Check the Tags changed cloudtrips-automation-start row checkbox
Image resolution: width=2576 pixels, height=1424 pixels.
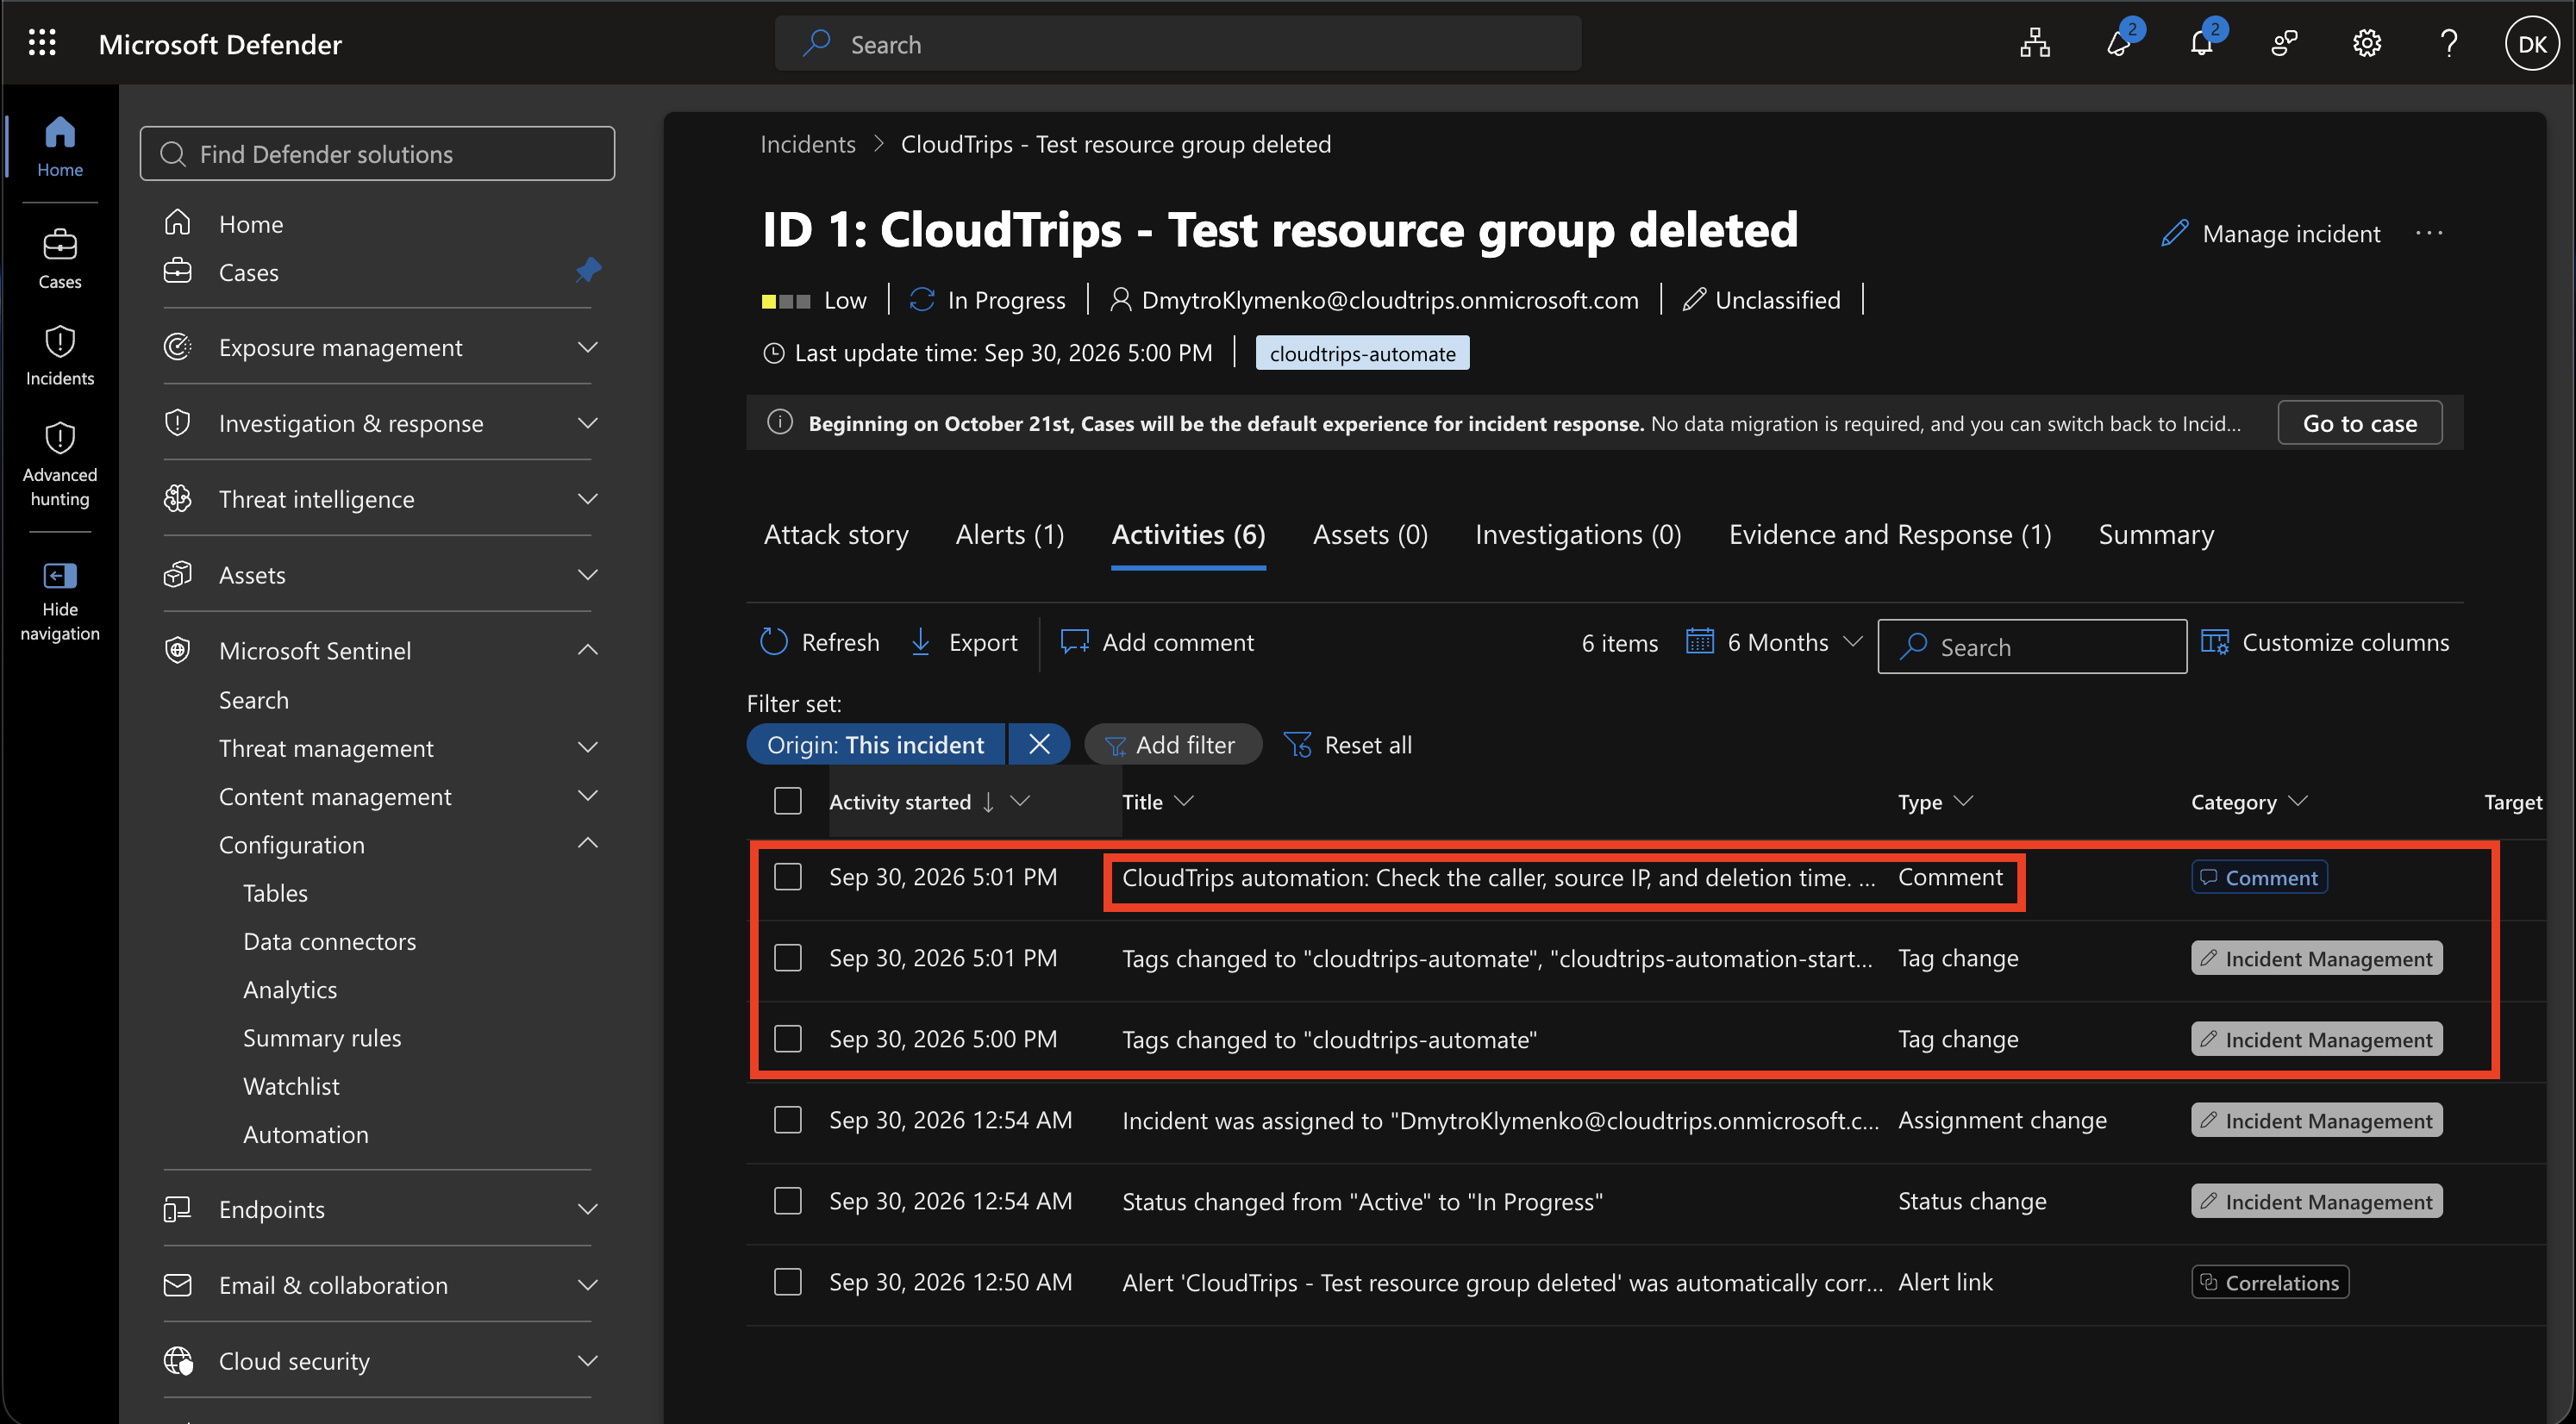tap(788, 958)
